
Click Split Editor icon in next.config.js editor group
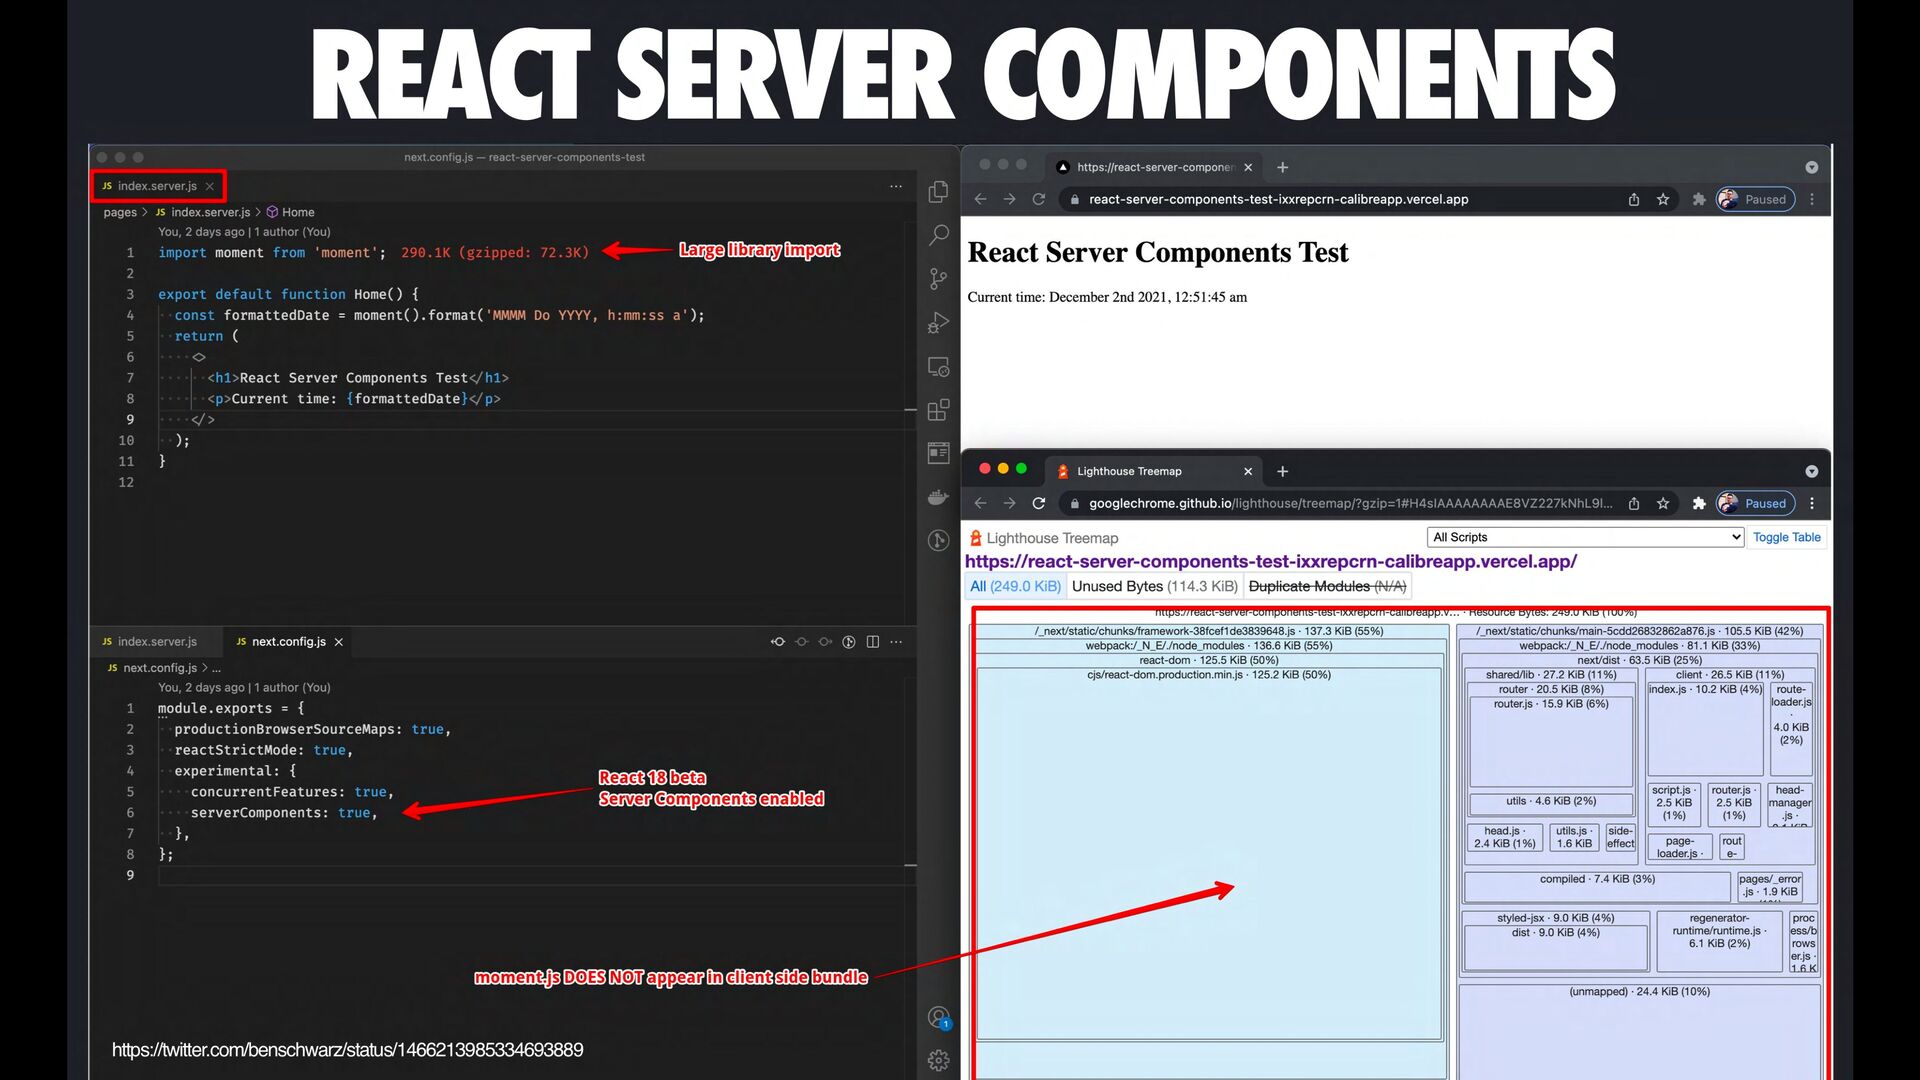click(x=873, y=642)
